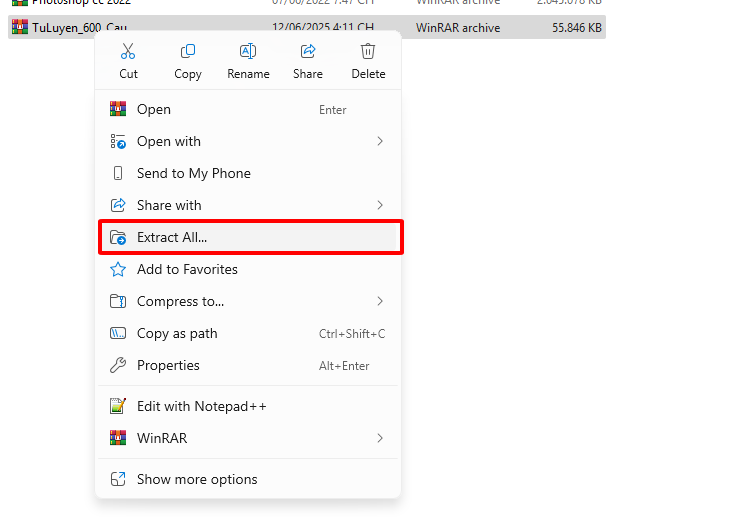
Task: Click the Notepad++ icon
Action: pos(118,406)
